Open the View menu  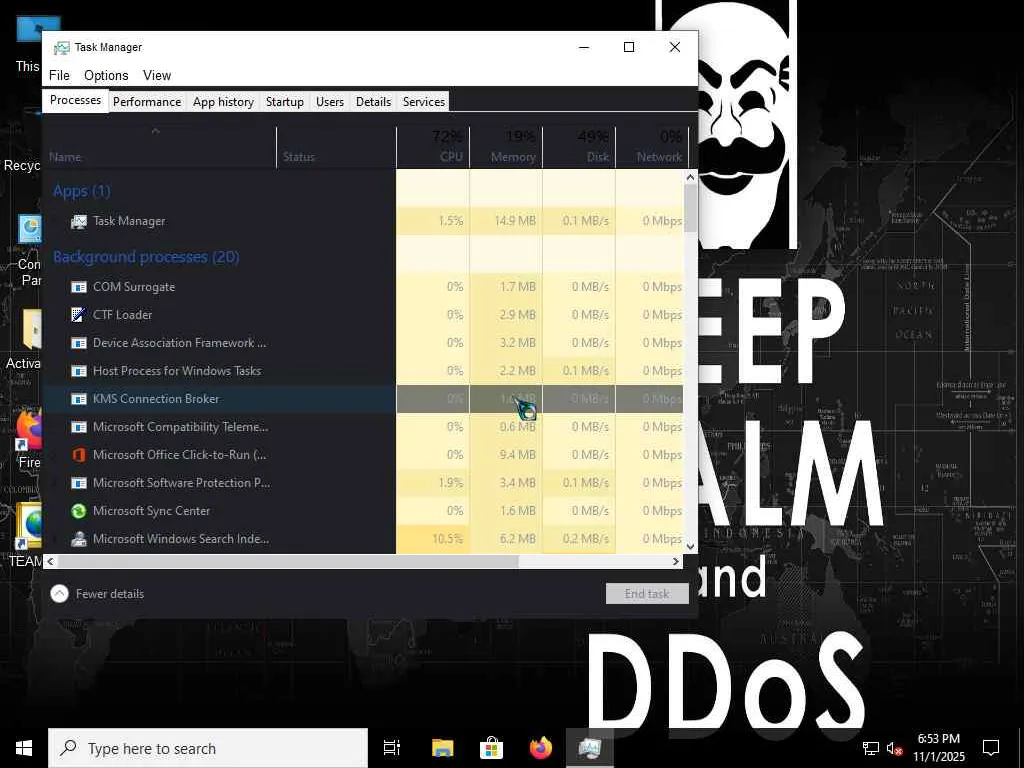[x=157, y=76]
